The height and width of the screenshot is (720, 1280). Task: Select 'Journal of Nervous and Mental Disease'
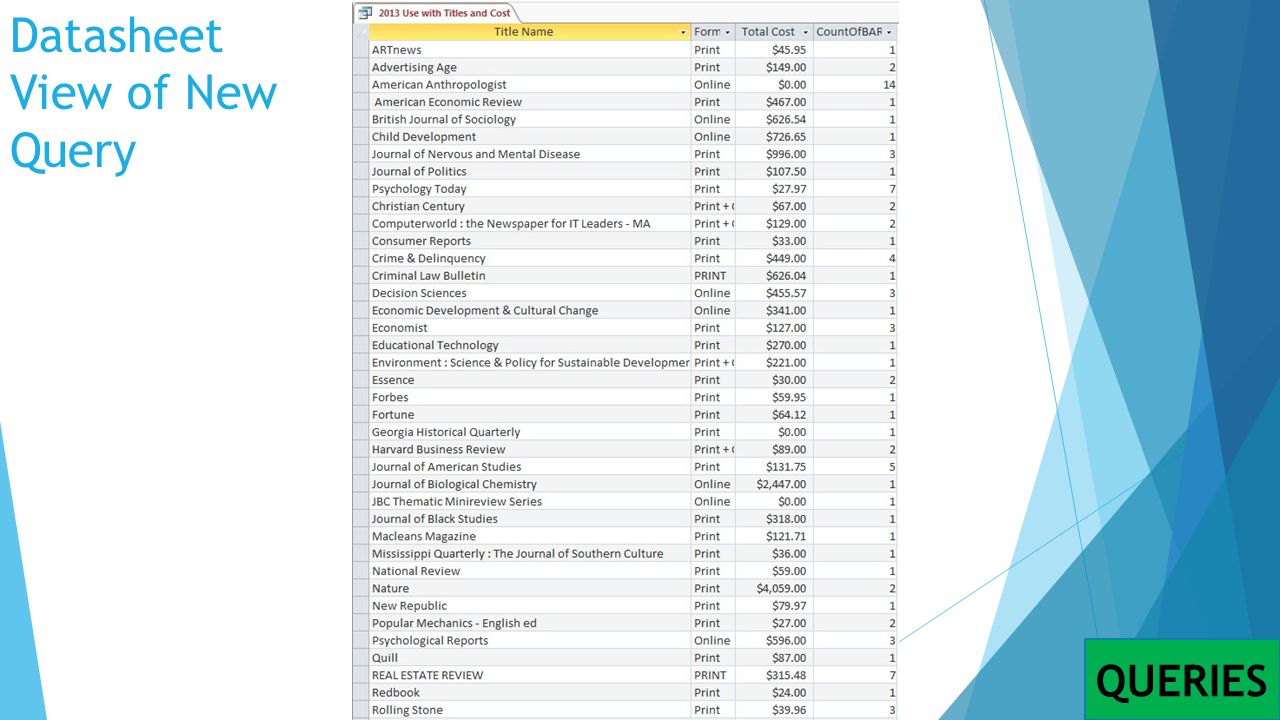[x=529, y=154]
